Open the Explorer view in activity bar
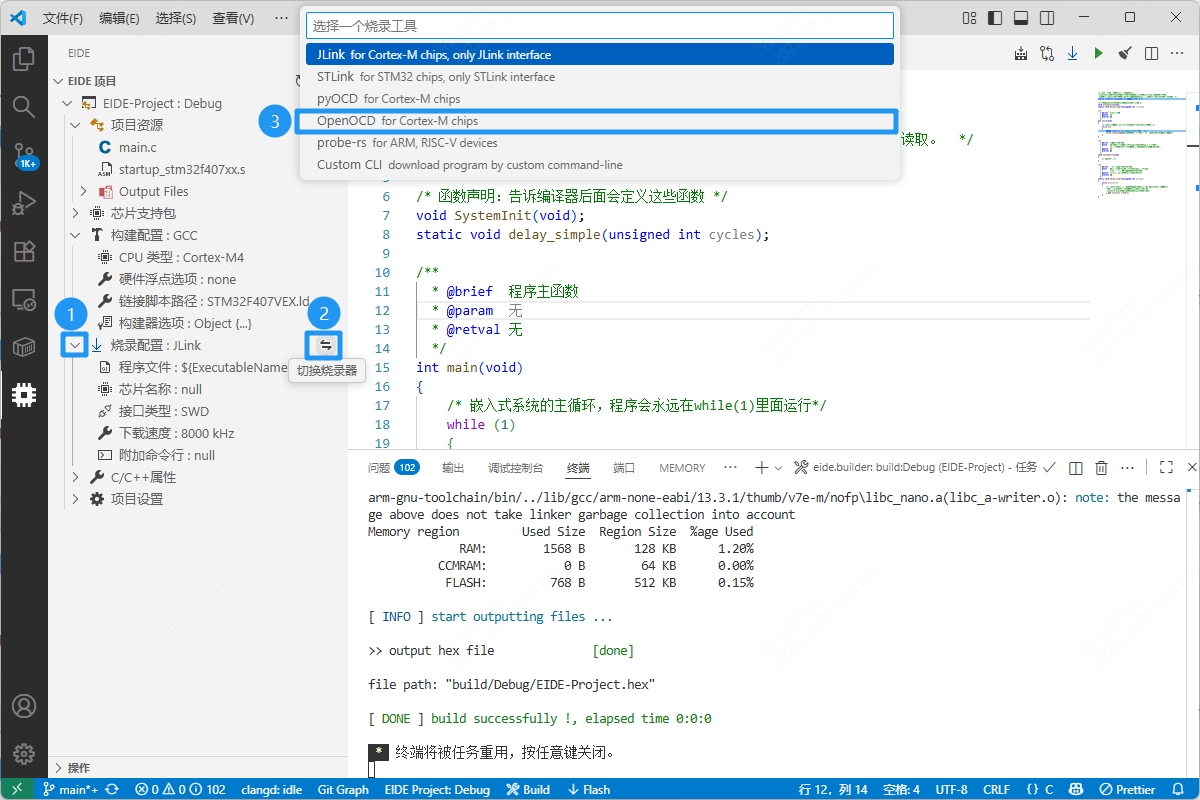 pyautogui.click(x=24, y=59)
